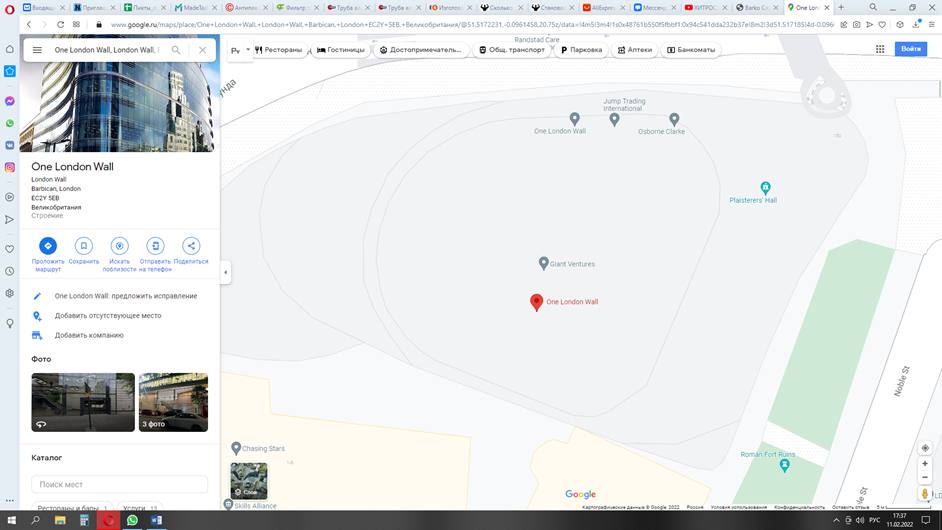Screen dimensions: 942x530
Task: Open Opera history clock icon
Action: point(10,271)
